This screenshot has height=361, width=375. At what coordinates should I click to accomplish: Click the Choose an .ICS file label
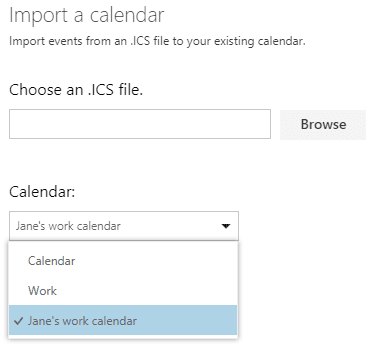coord(76,90)
